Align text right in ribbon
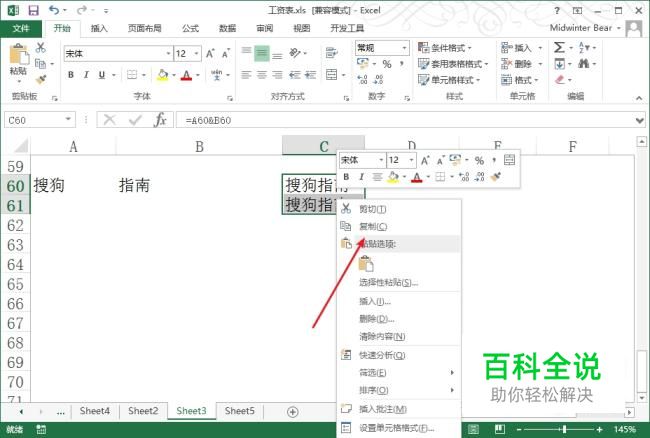This screenshot has height=438, width=650. coord(277,75)
